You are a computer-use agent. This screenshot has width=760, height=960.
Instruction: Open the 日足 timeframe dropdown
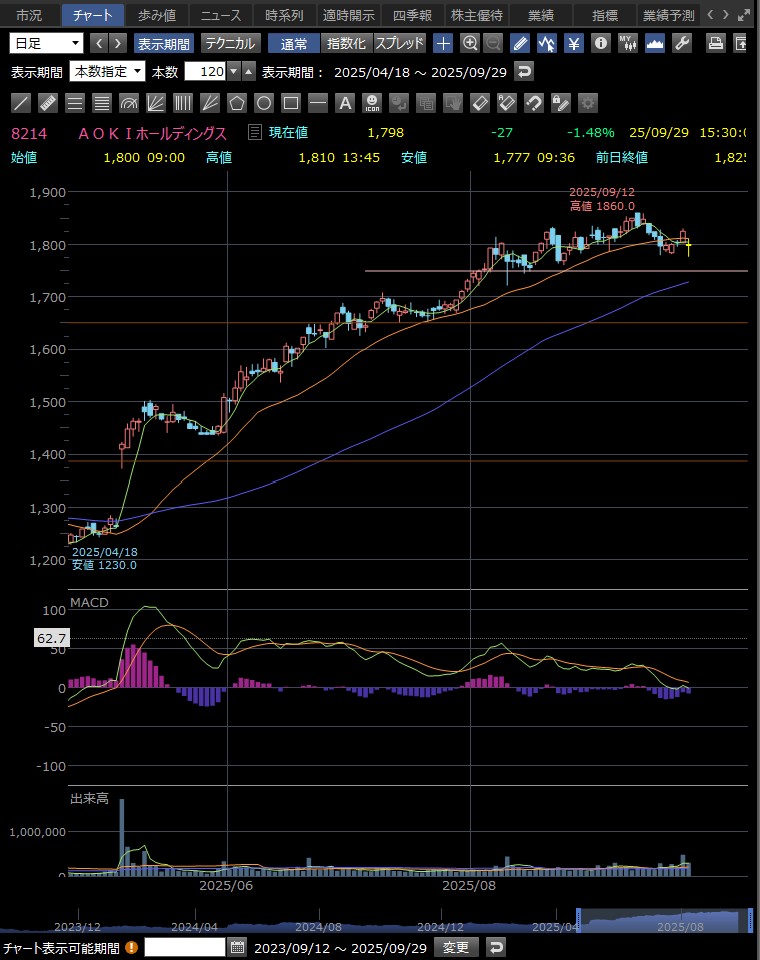coord(47,43)
